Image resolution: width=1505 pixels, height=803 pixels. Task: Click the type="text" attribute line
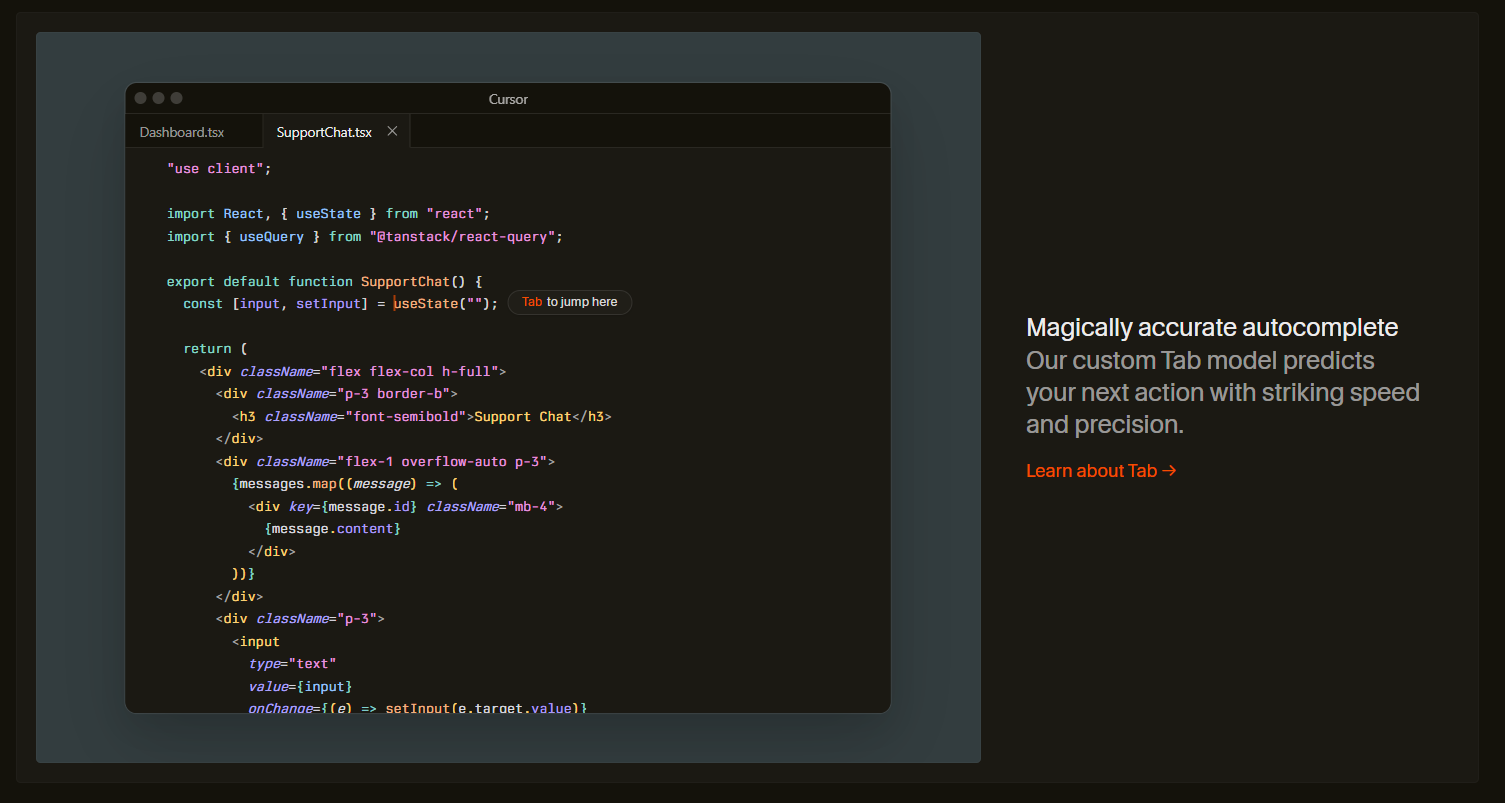coord(293,664)
